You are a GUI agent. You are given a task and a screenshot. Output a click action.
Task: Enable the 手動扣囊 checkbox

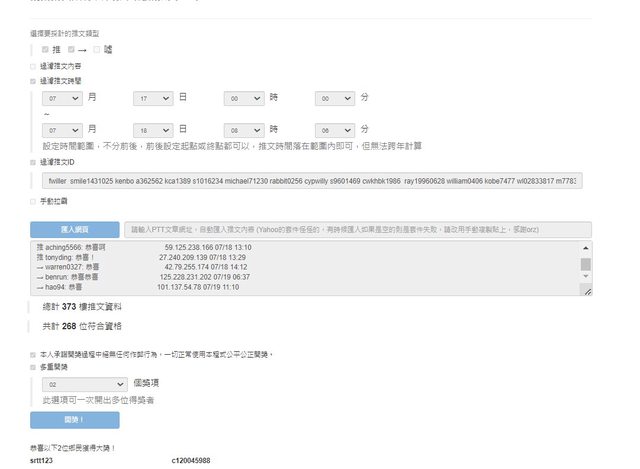coord(33,201)
